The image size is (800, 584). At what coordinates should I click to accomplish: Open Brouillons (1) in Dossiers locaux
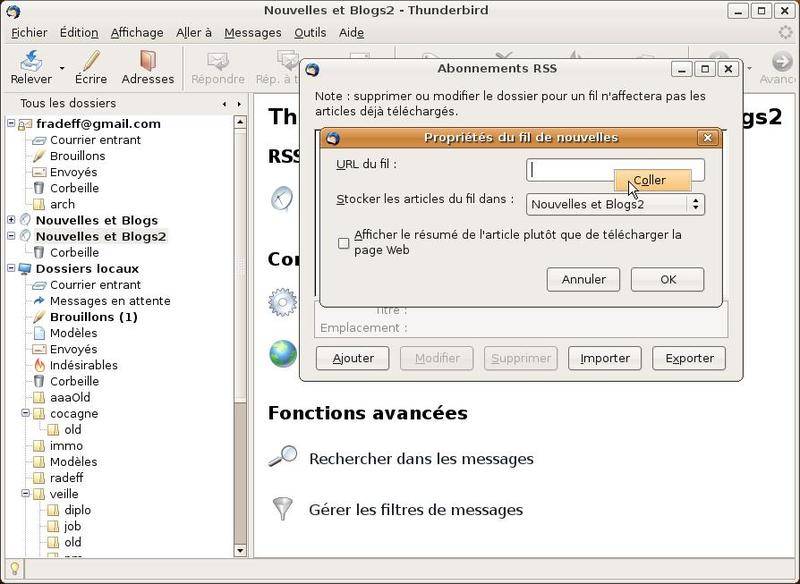coord(93,317)
